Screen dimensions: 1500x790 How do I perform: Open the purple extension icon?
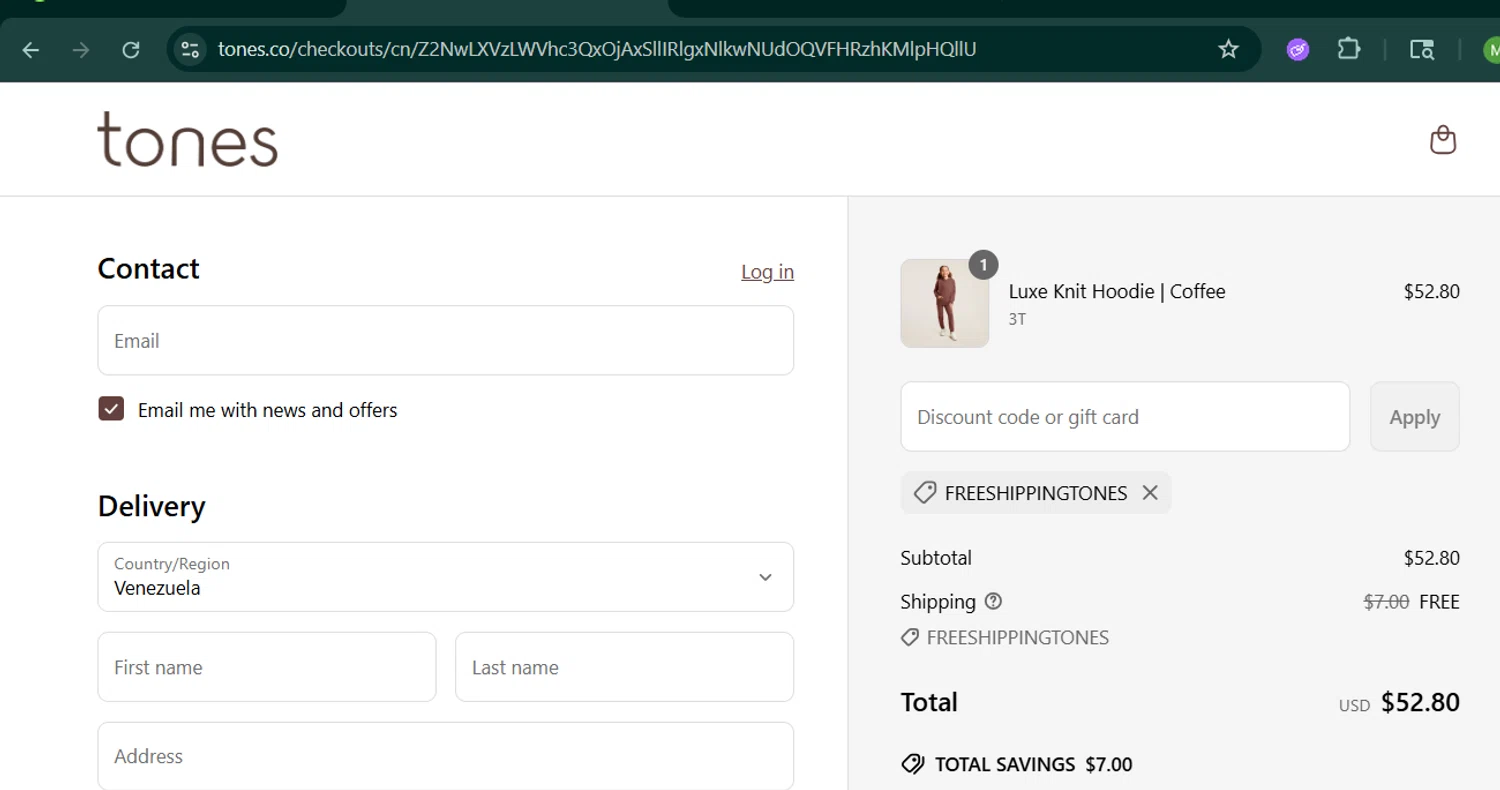click(1298, 49)
